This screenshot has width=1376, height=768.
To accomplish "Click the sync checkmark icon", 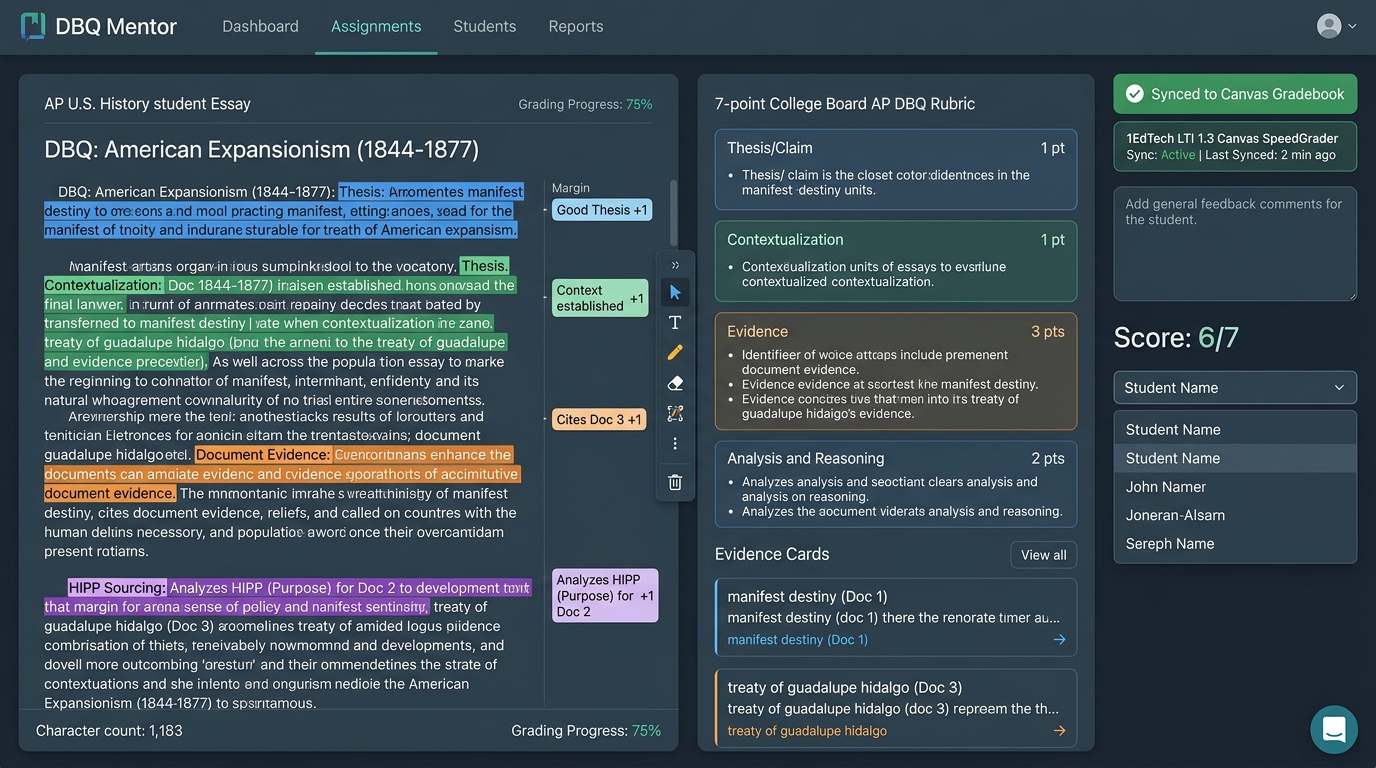I will (1135, 94).
